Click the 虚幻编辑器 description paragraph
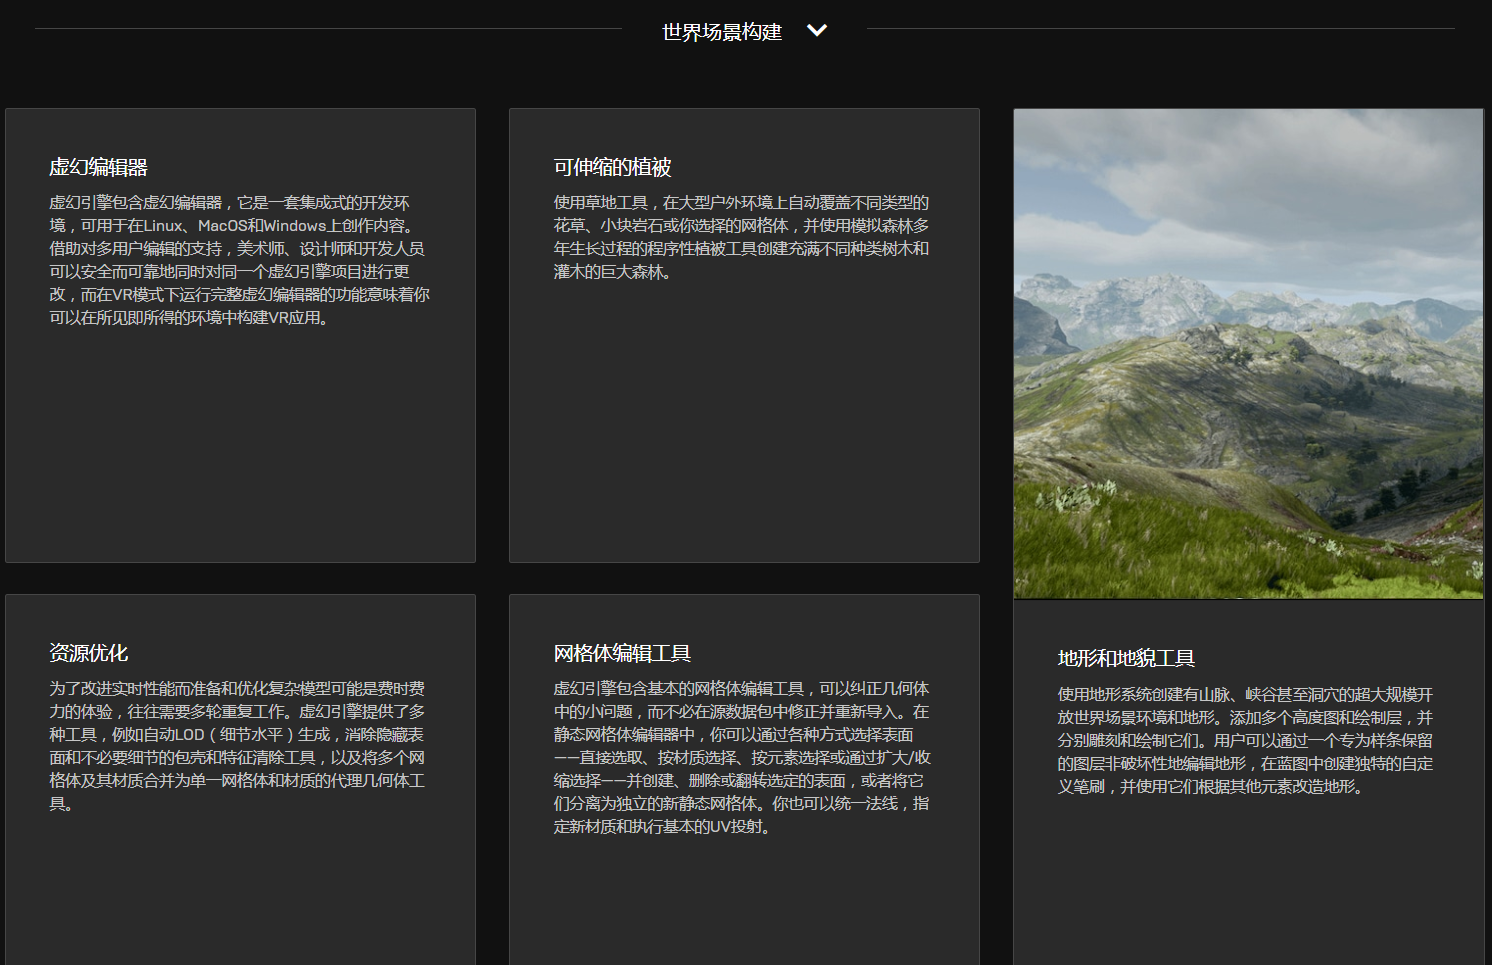Screen dimensions: 1492x965 pos(240,260)
